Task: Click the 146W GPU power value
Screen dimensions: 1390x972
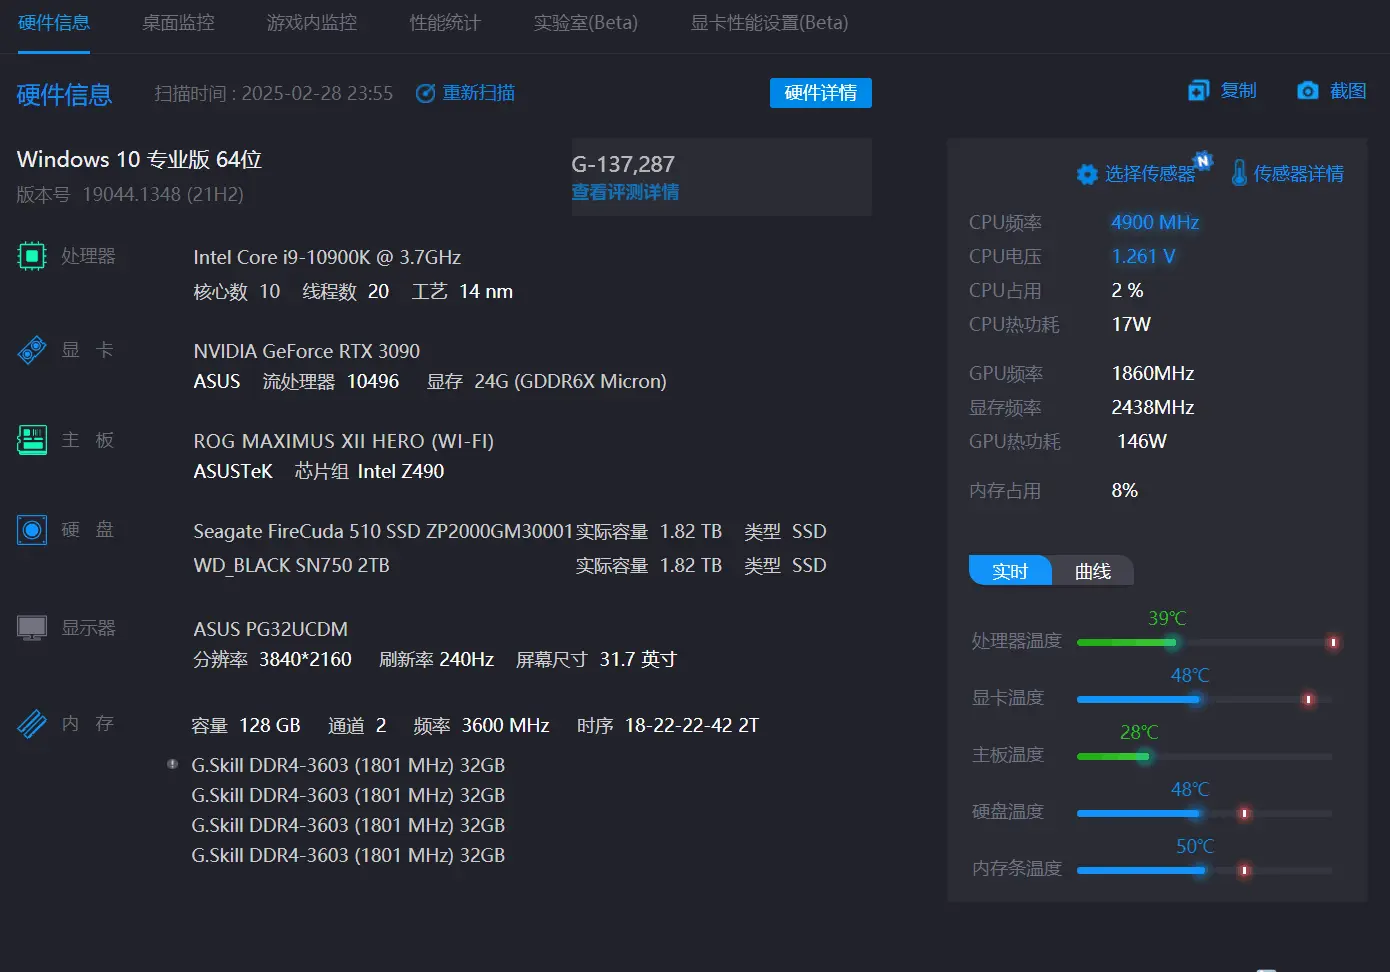Action: (1142, 441)
